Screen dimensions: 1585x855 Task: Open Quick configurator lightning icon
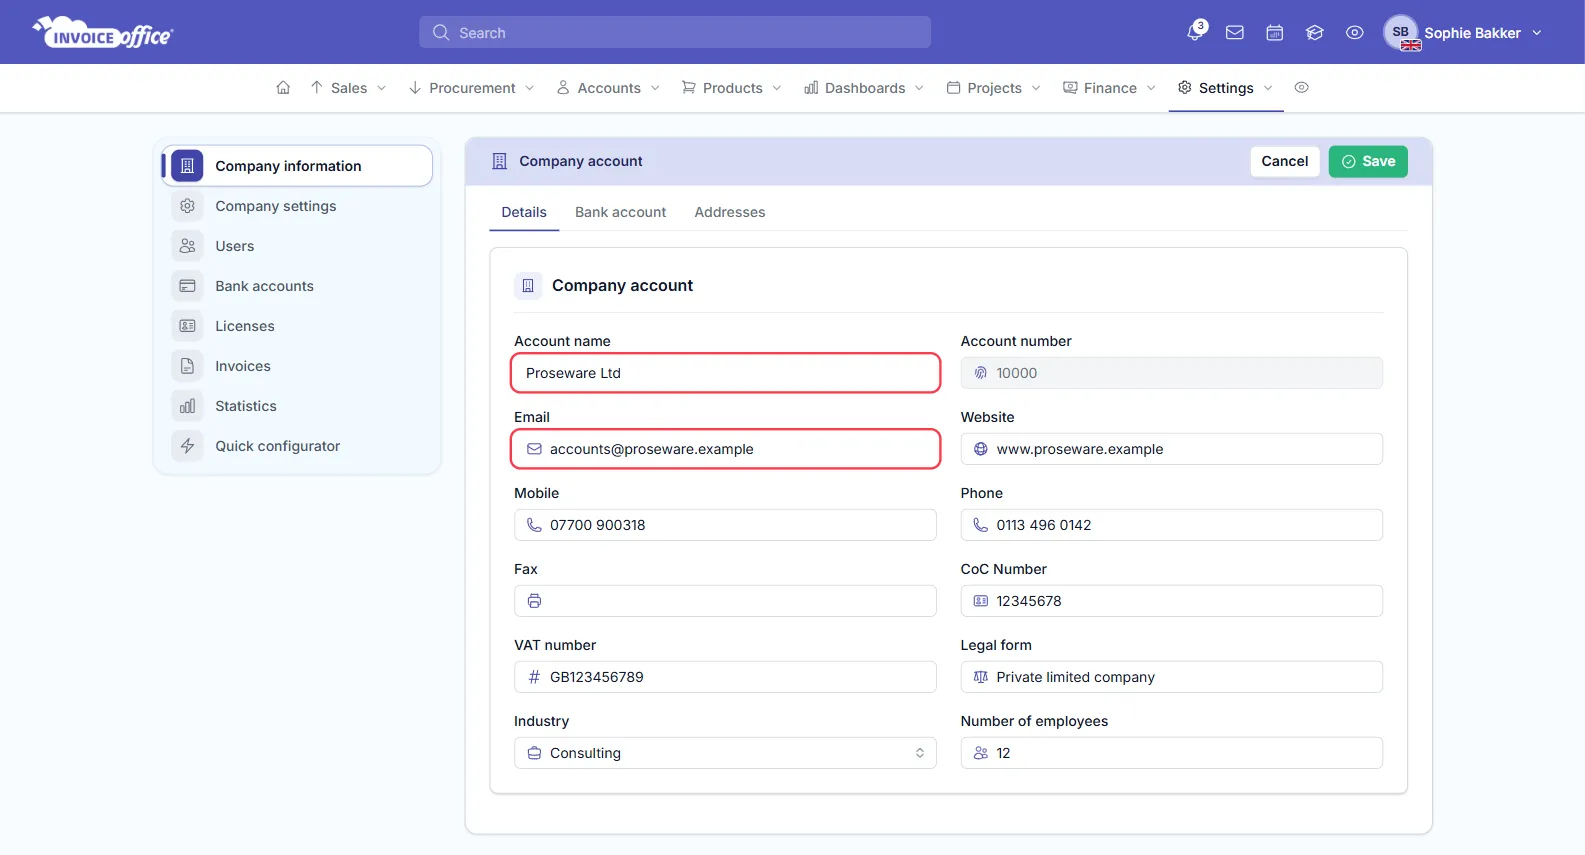pyautogui.click(x=187, y=446)
